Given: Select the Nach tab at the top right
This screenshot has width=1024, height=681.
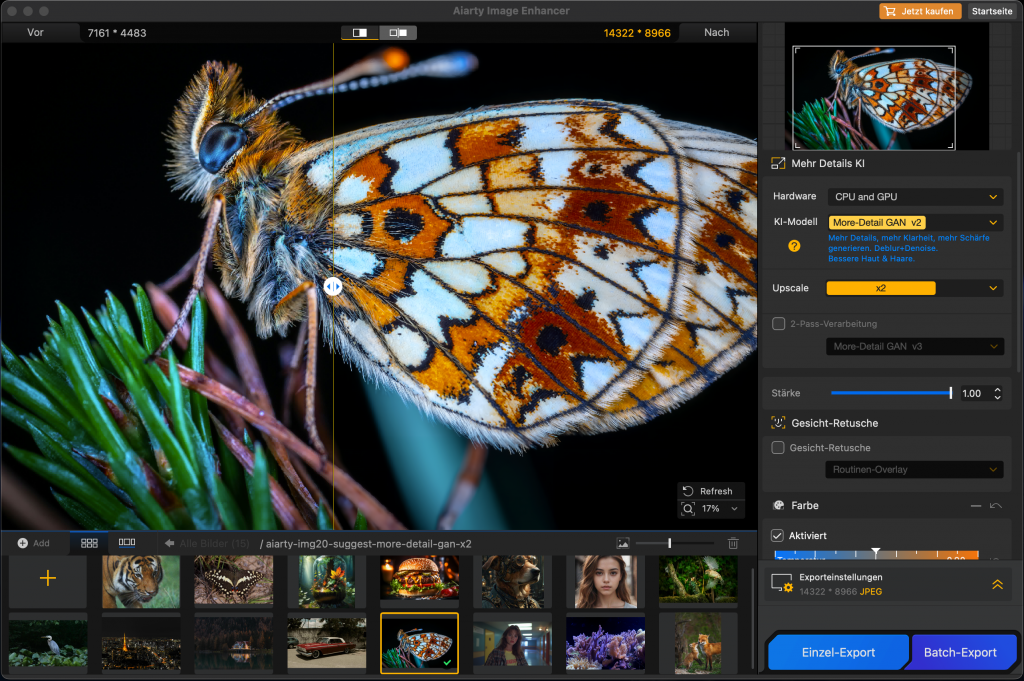Looking at the screenshot, I should [x=716, y=31].
